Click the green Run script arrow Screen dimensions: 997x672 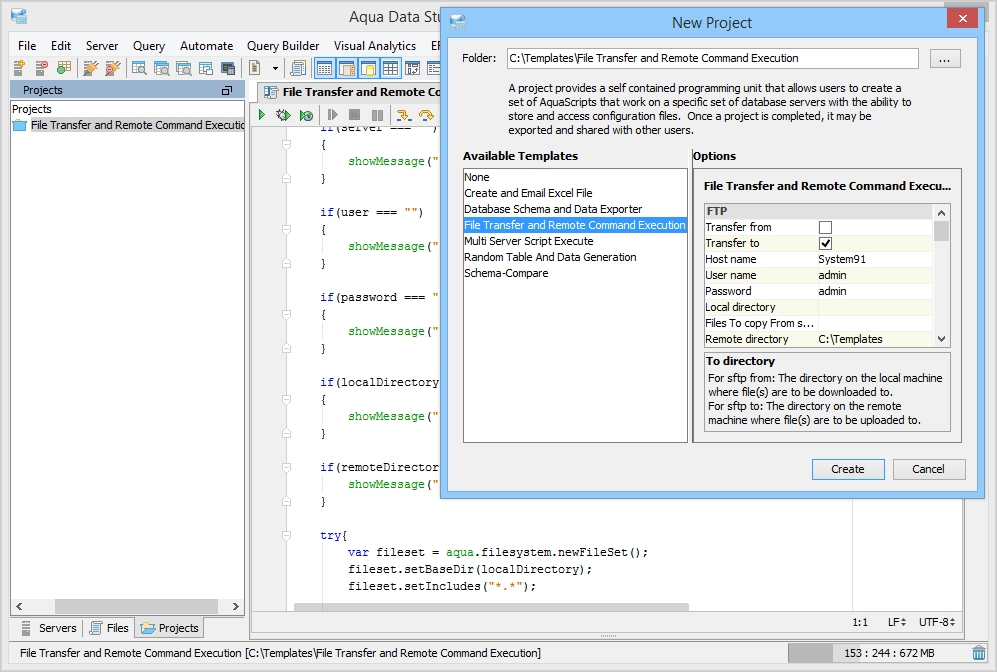click(262, 116)
